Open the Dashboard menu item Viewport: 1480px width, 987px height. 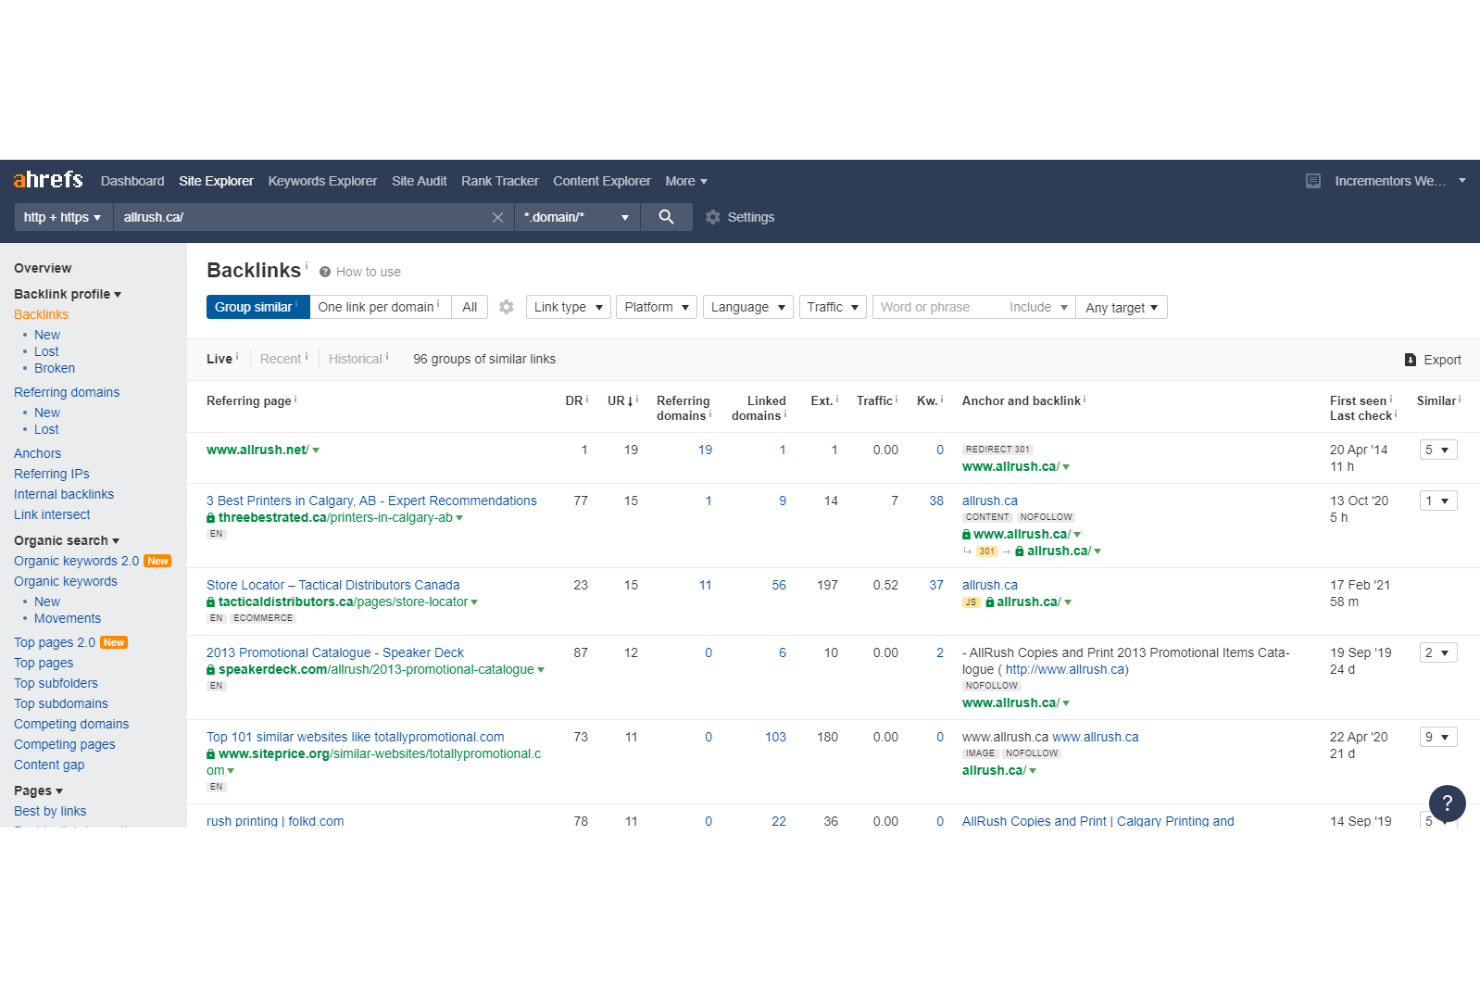132,181
